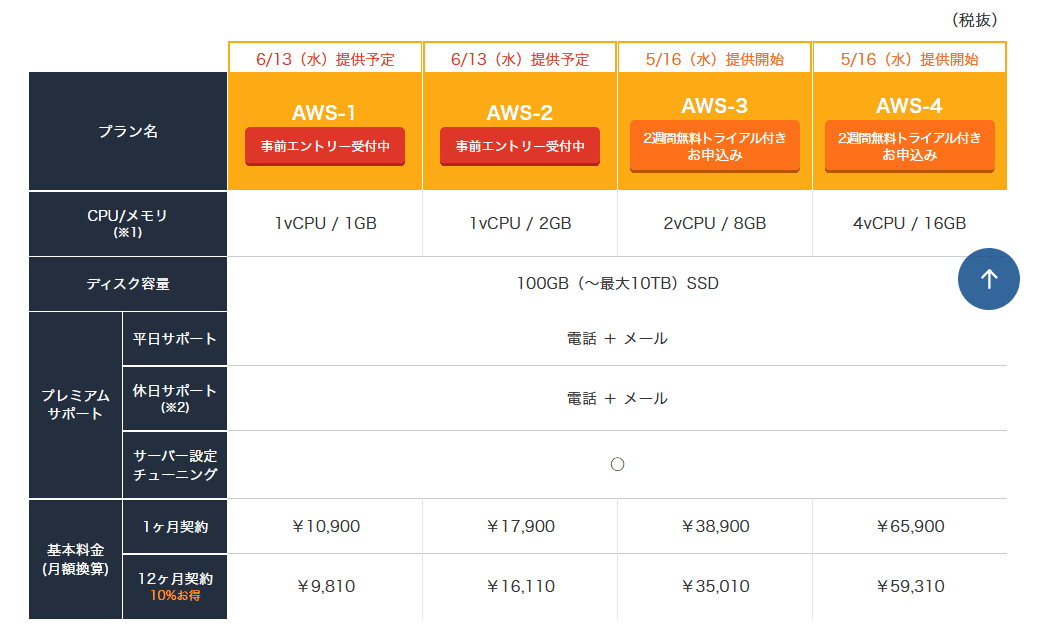1052x636 pixels.
Task: Click the 休日サポート (※2) row header
Action: (174, 399)
